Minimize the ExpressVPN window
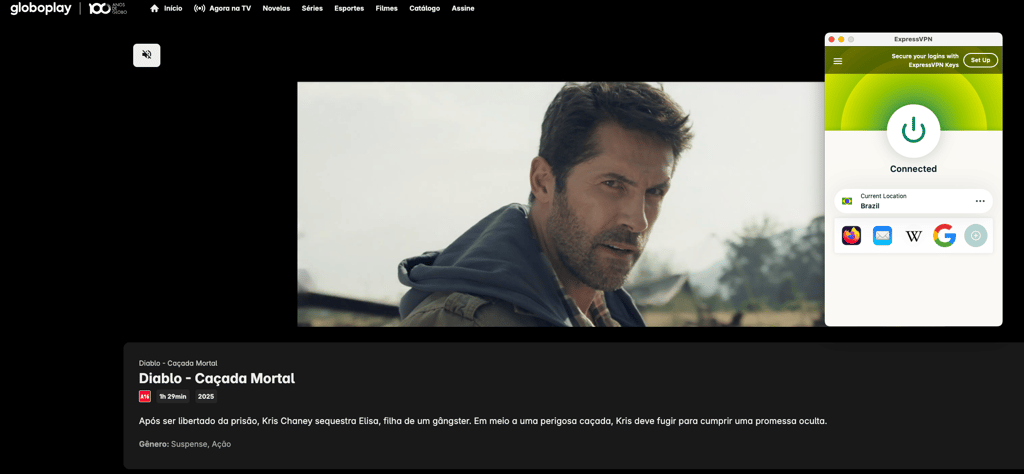Viewport: 1024px width, 474px height. tap(841, 39)
